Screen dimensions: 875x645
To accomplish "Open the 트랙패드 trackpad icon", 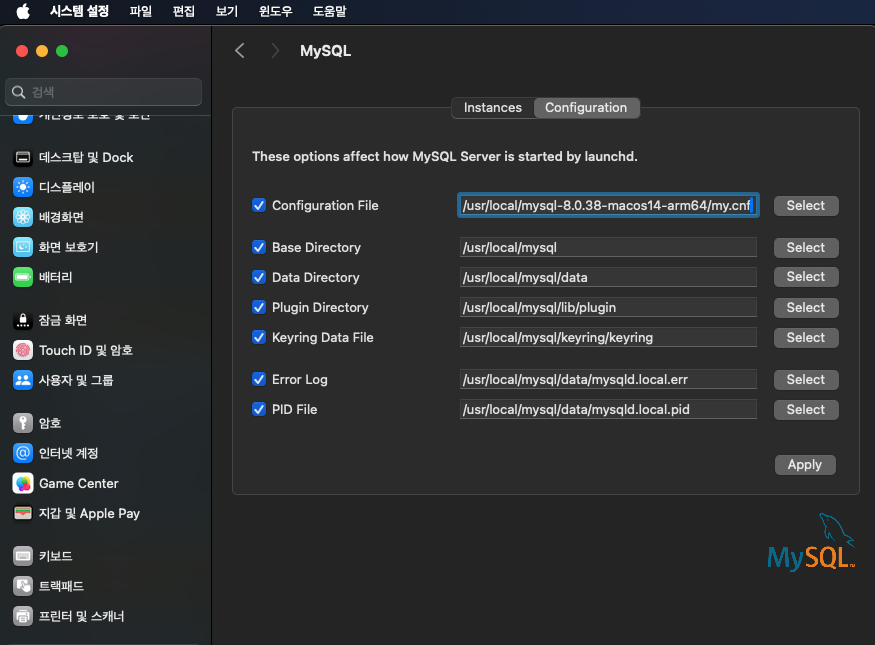I will (x=23, y=586).
